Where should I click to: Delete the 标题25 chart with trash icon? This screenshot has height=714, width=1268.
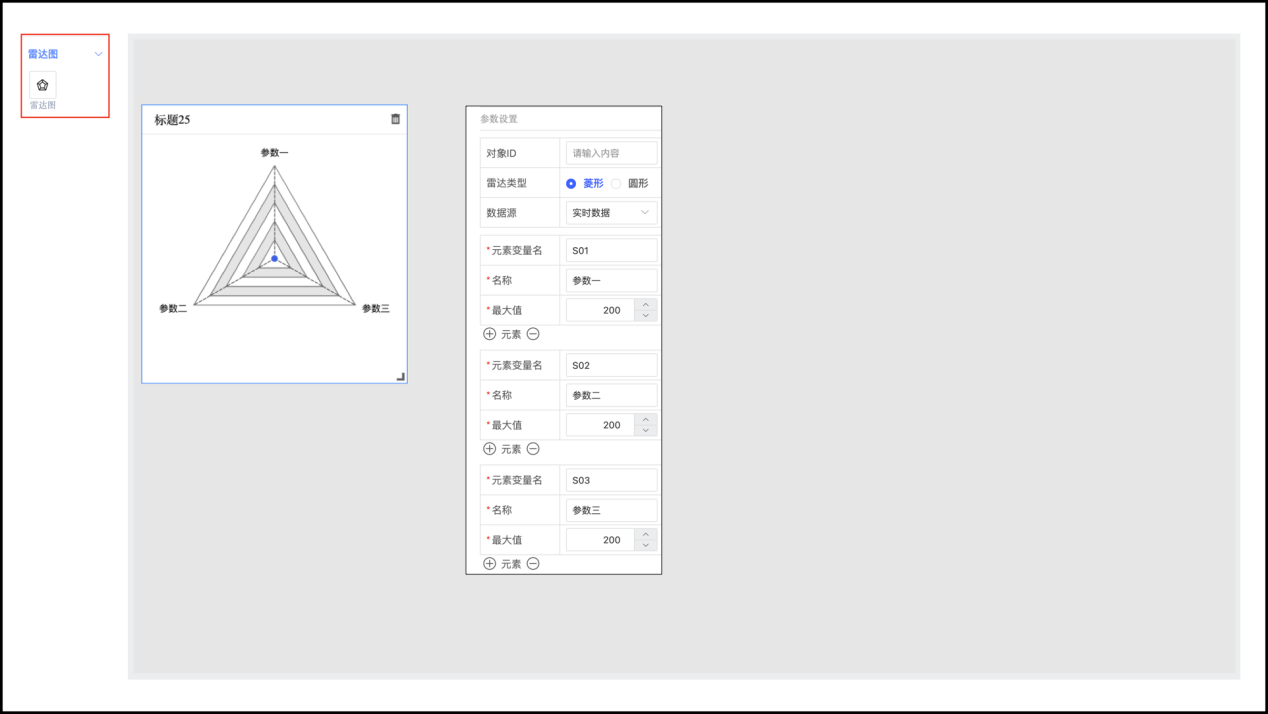(x=395, y=119)
